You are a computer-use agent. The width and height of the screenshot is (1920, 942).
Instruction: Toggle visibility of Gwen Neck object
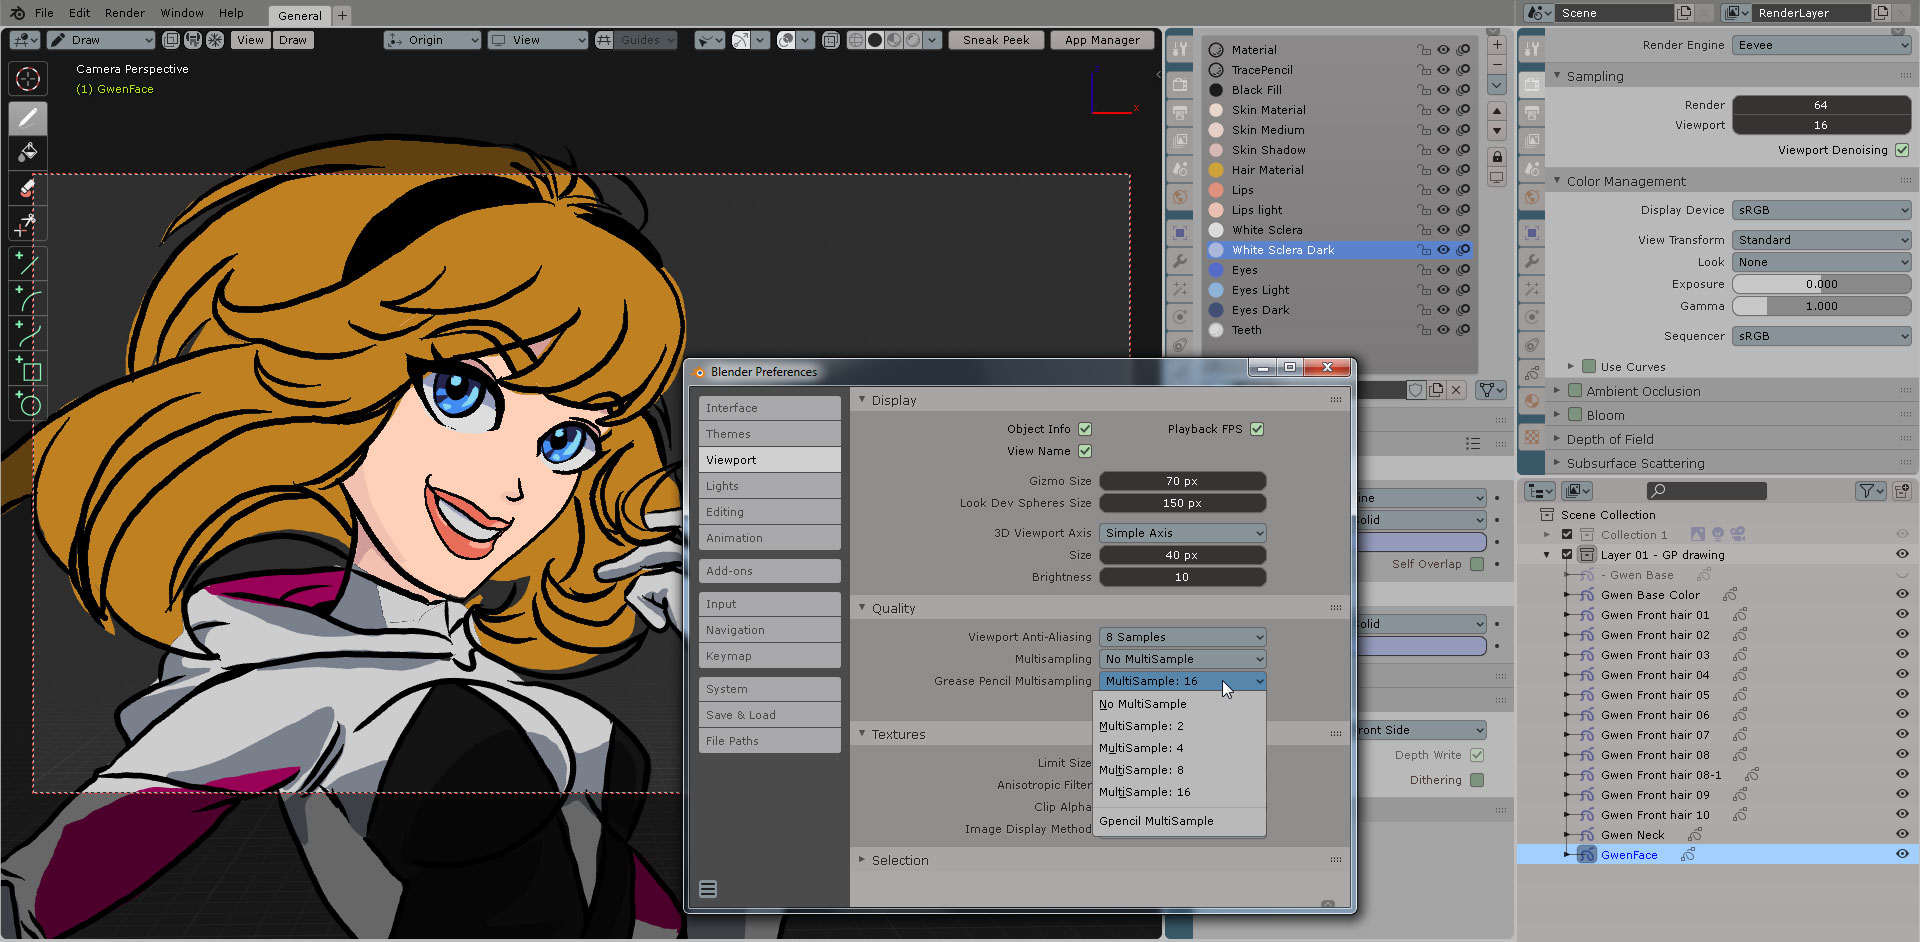(x=1902, y=834)
